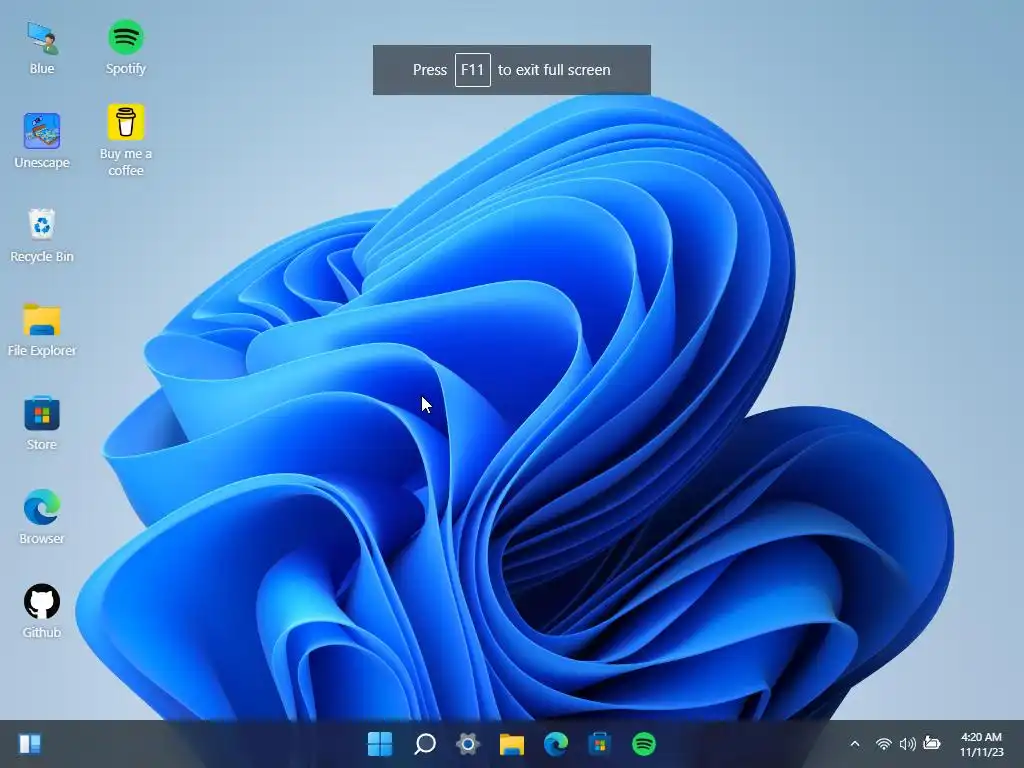This screenshot has width=1024, height=768.
Task: Click the battery status tray icon
Action: click(x=932, y=743)
